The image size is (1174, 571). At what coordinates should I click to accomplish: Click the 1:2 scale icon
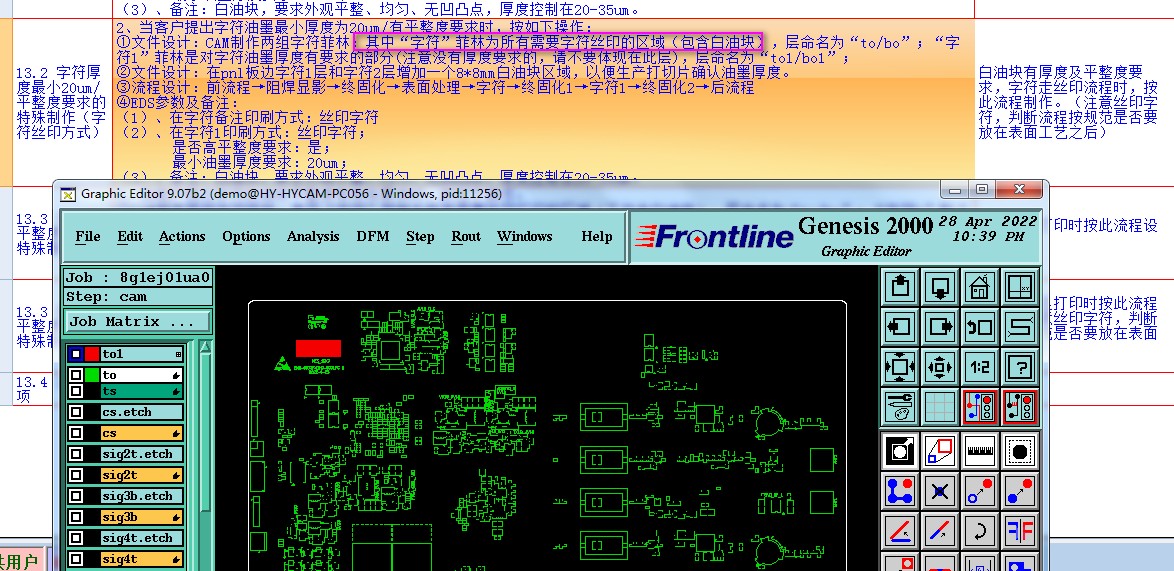[979, 367]
